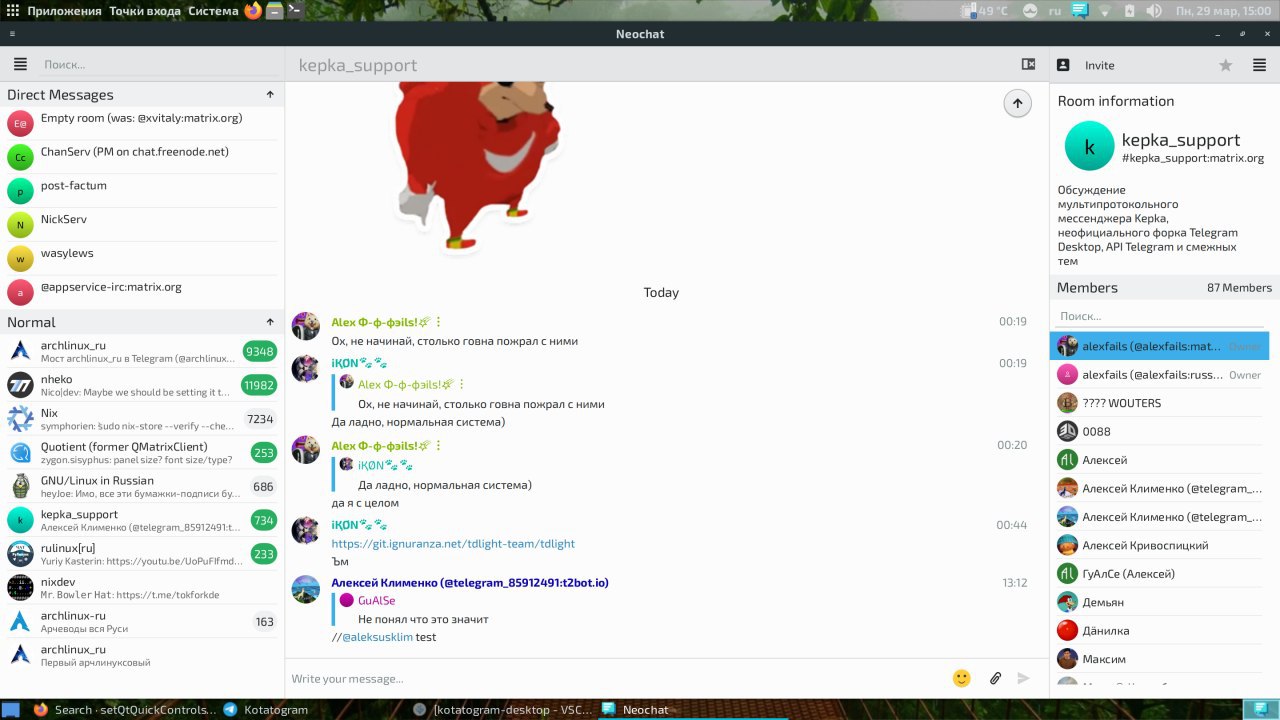This screenshot has width=1280, height=720.
Task: Open the room list search field
Action: 160,64
